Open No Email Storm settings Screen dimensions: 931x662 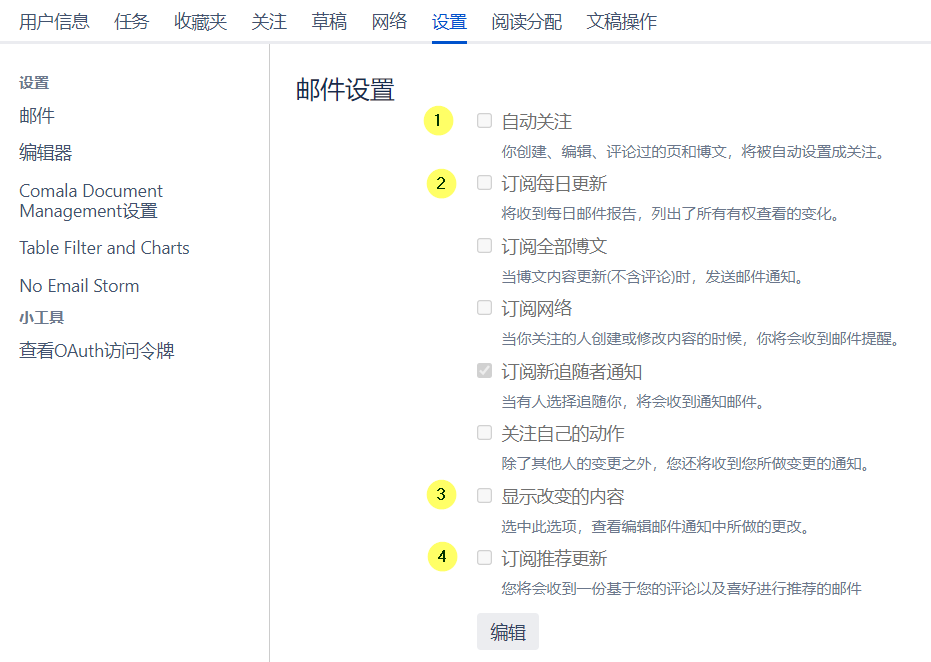(x=80, y=286)
